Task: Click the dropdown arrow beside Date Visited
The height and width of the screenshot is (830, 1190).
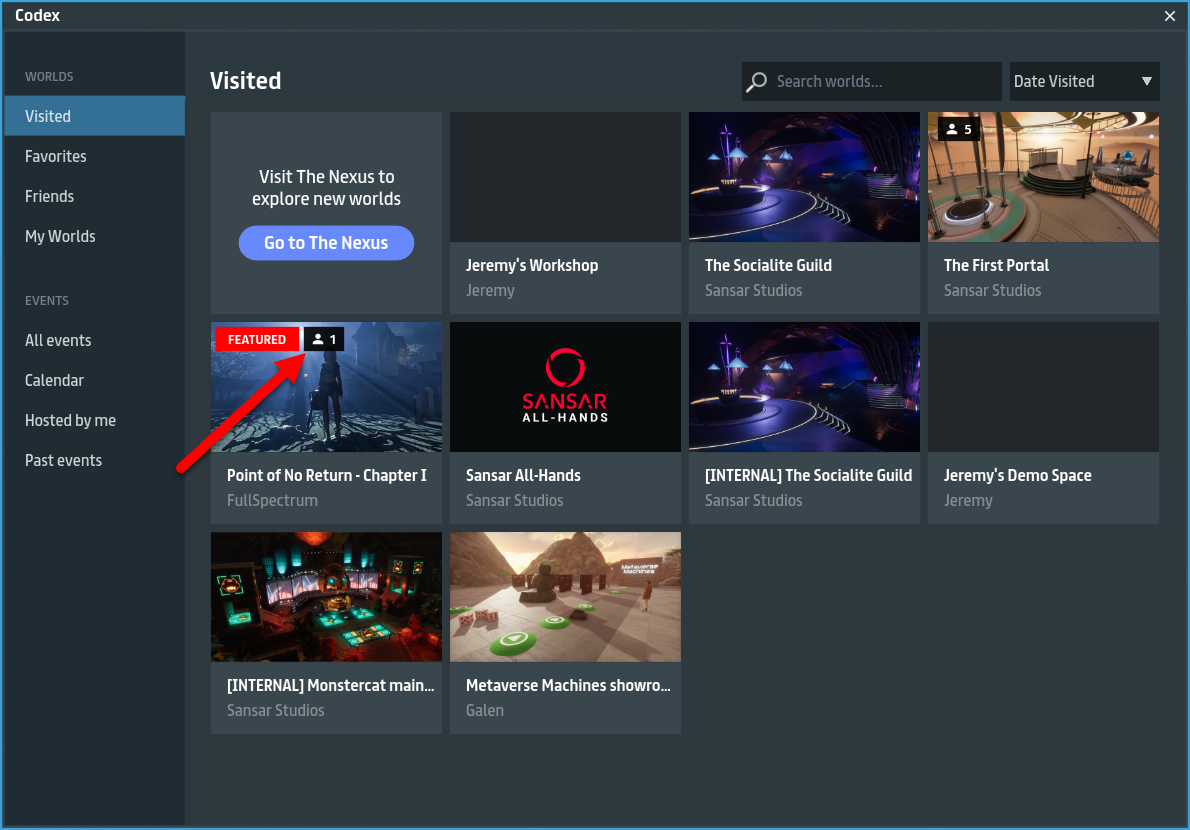Action: click(x=1147, y=82)
